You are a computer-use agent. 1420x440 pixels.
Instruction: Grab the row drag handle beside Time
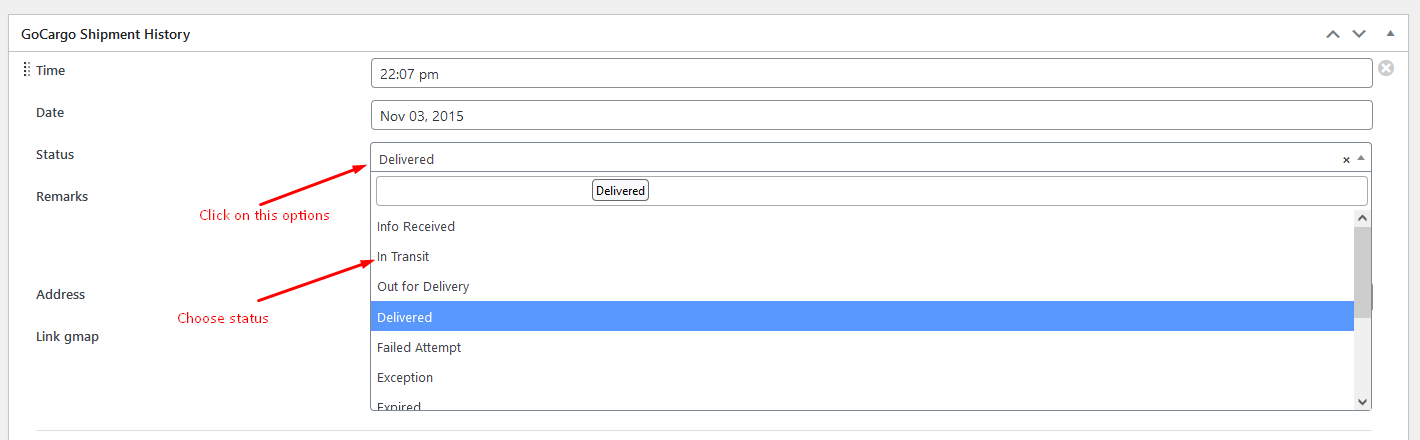pos(26,70)
